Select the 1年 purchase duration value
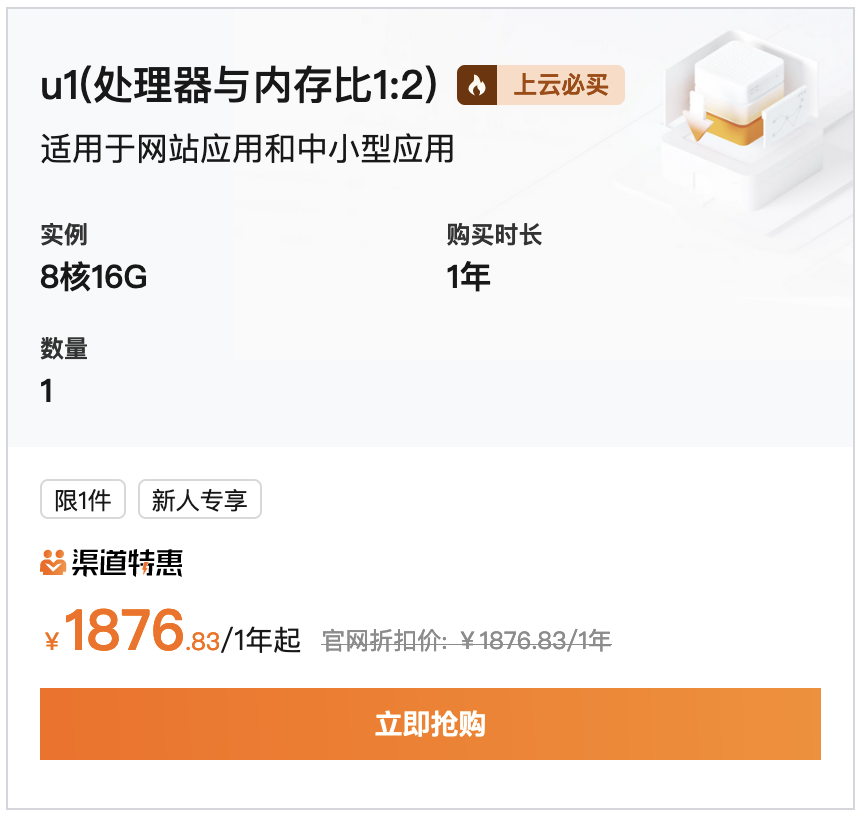Viewport: 866px width, 828px height. pos(468,277)
